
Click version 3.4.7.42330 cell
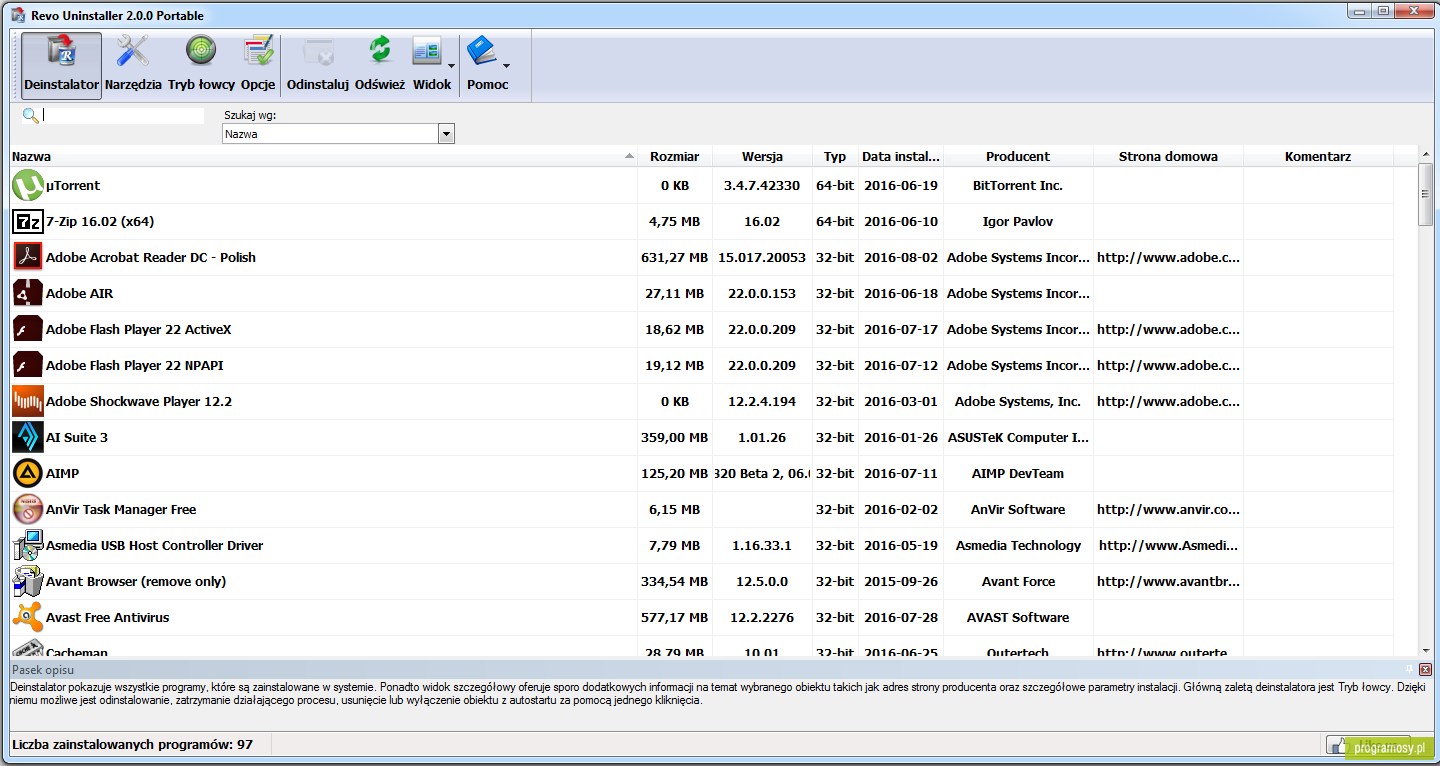click(x=762, y=185)
